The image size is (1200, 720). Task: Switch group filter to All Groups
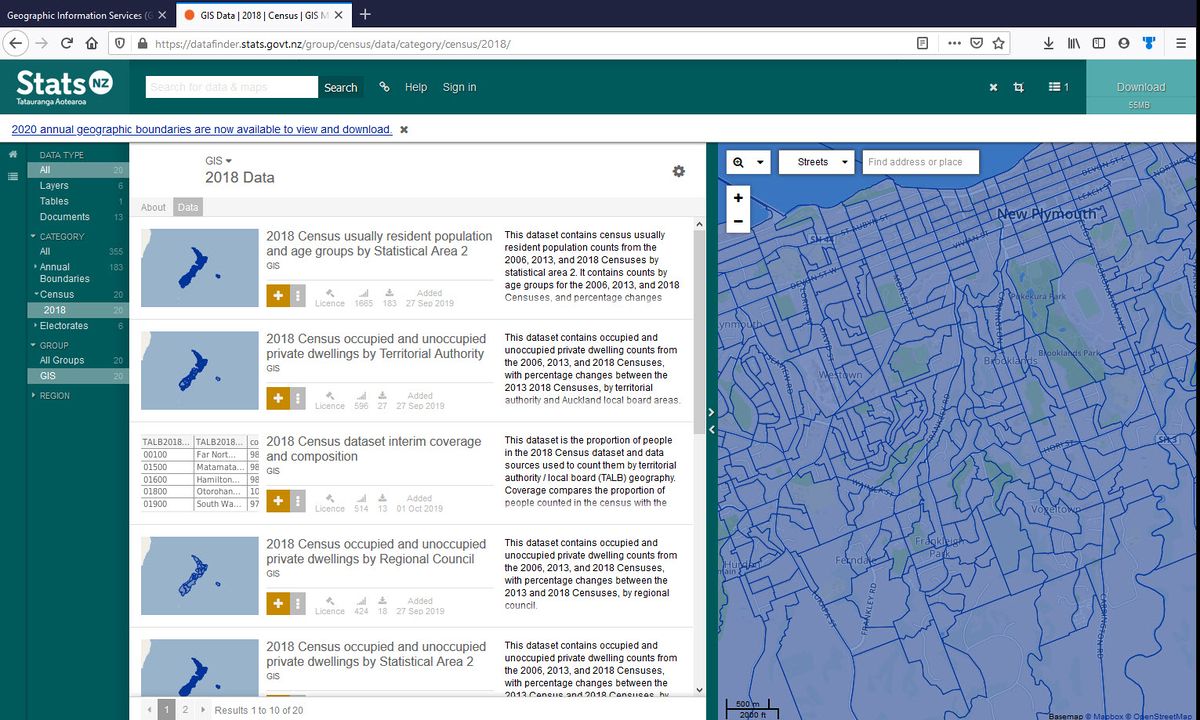pos(61,360)
